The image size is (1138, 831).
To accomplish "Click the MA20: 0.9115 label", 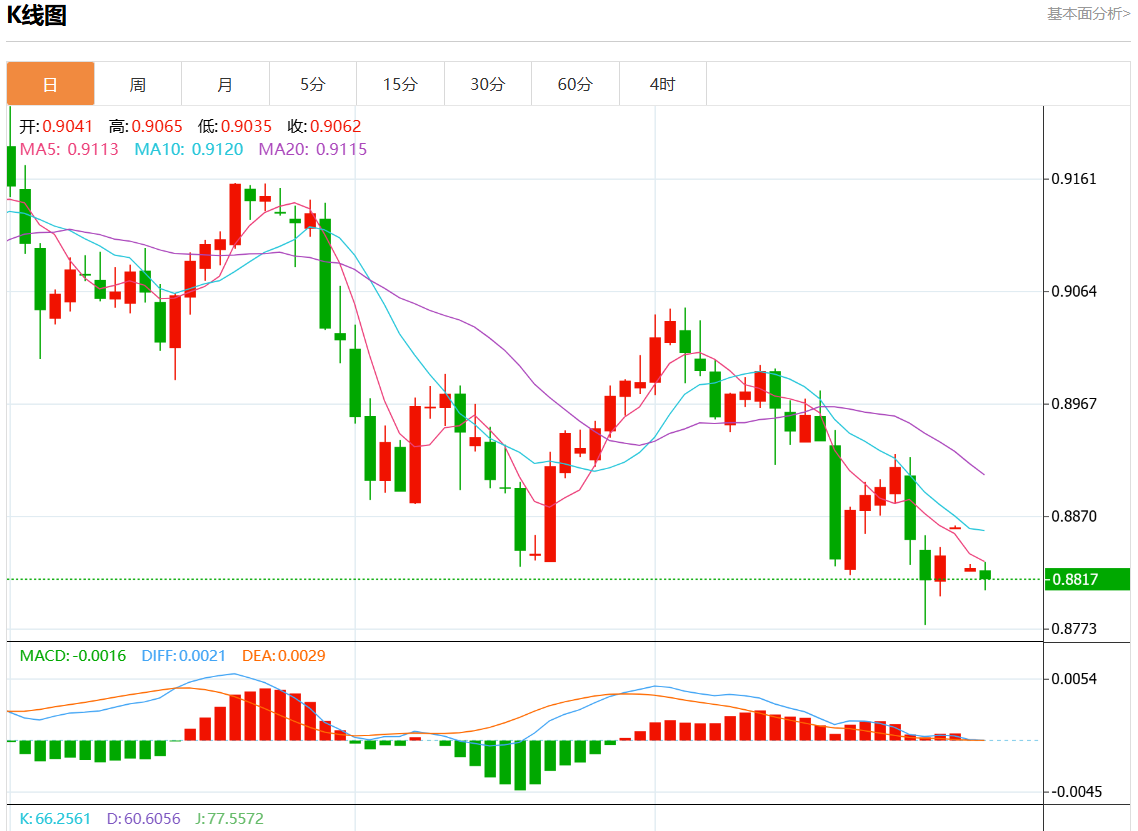I will [313, 150].
